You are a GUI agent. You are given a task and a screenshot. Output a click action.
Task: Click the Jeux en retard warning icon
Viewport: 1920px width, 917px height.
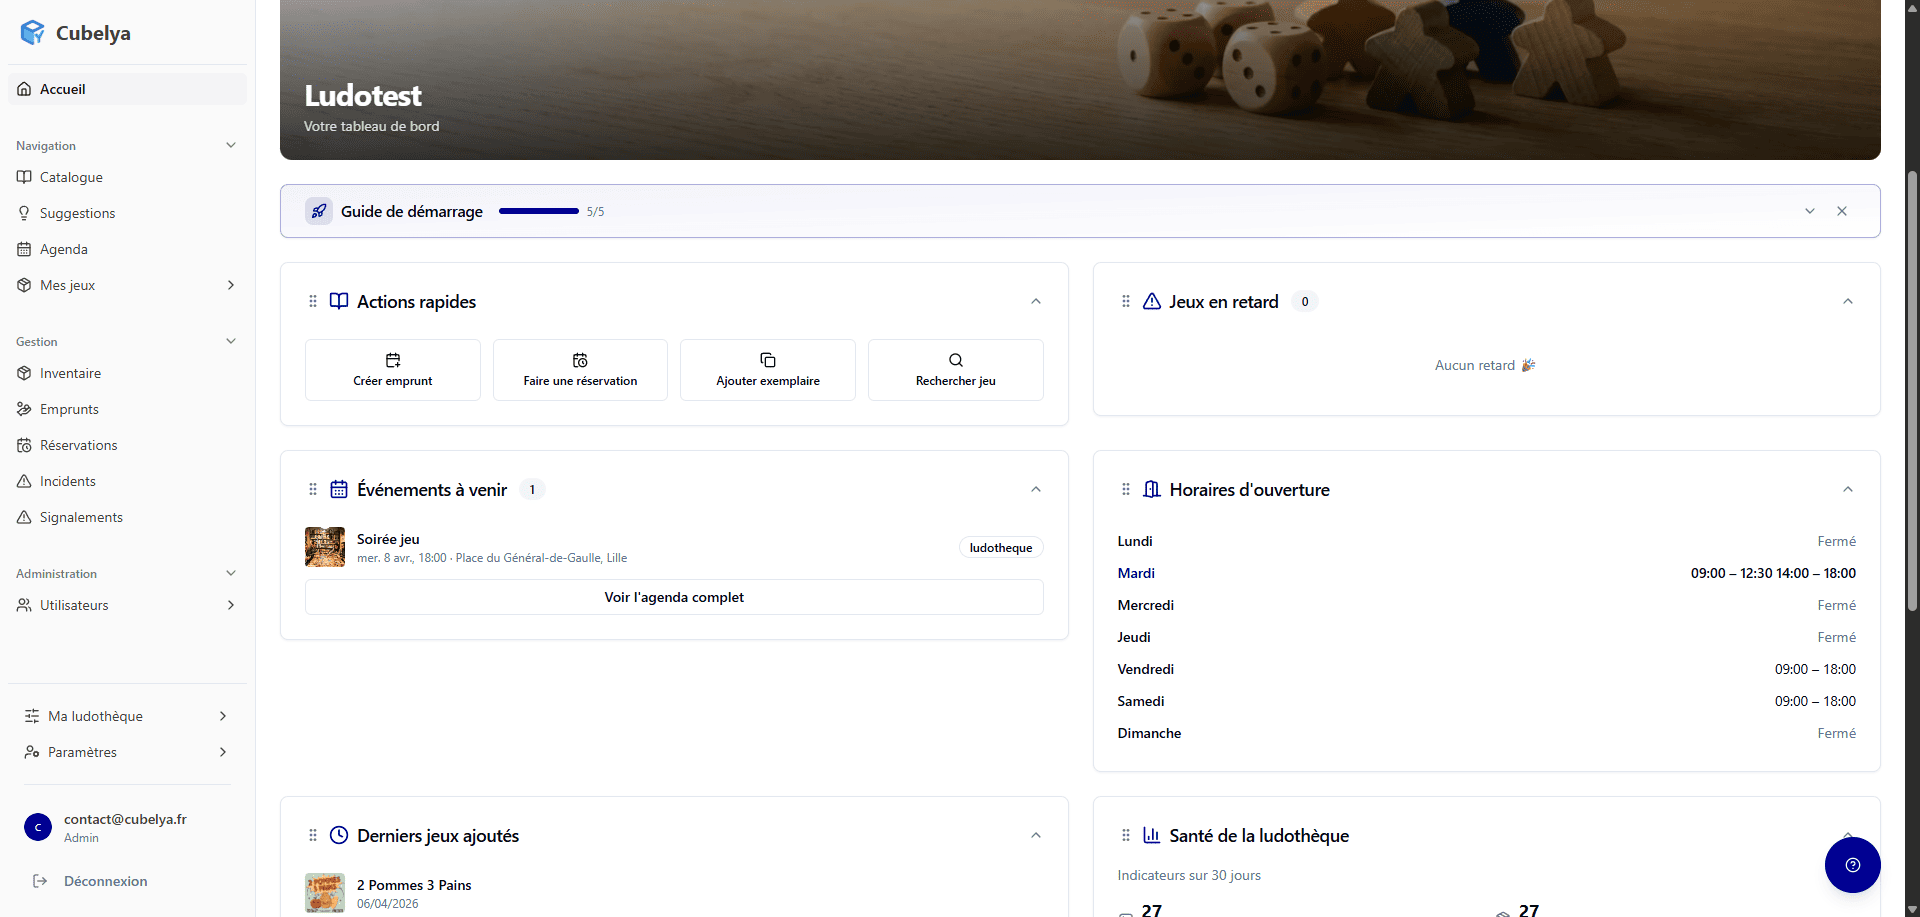click(1152, 301)
